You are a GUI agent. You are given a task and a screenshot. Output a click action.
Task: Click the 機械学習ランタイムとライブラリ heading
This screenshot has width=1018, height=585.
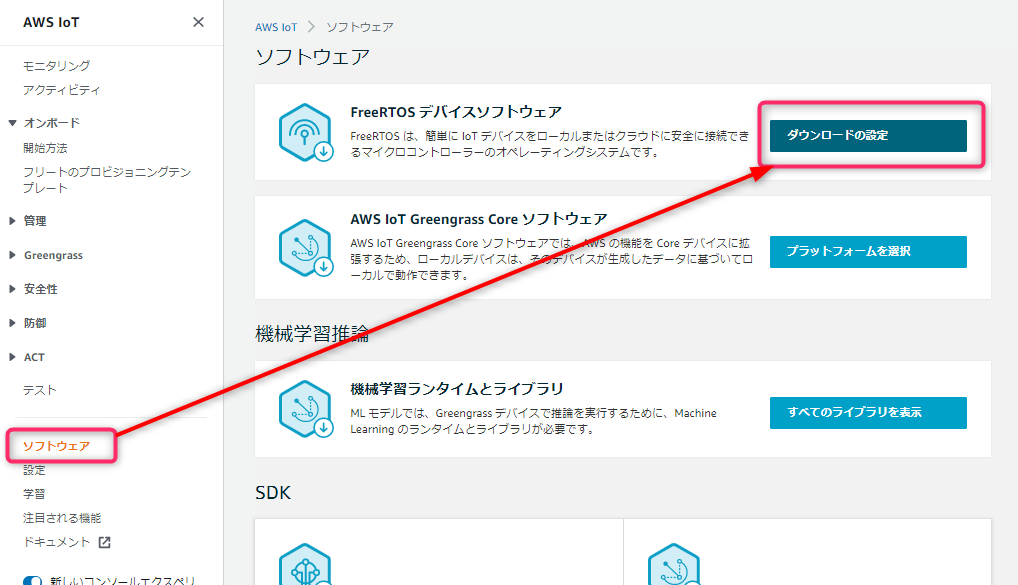[x=457, y=389]
